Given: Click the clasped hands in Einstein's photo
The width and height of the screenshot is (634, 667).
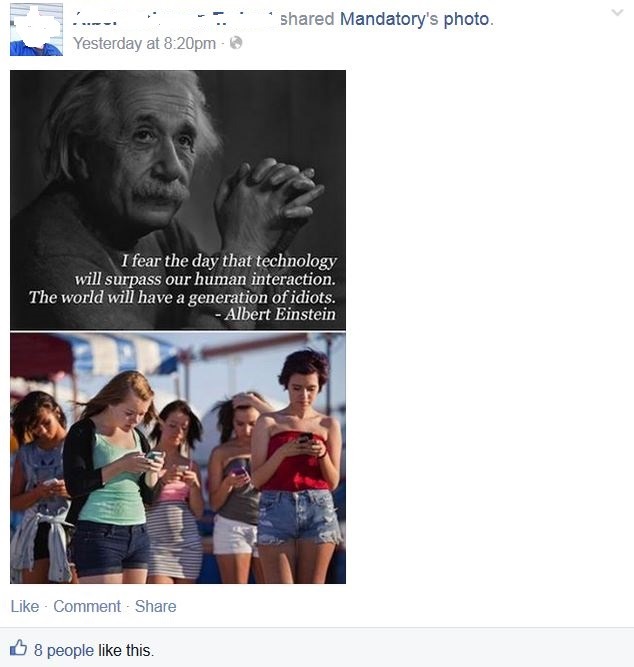Looking at the screenshot, I should click(x=268, y=196).
